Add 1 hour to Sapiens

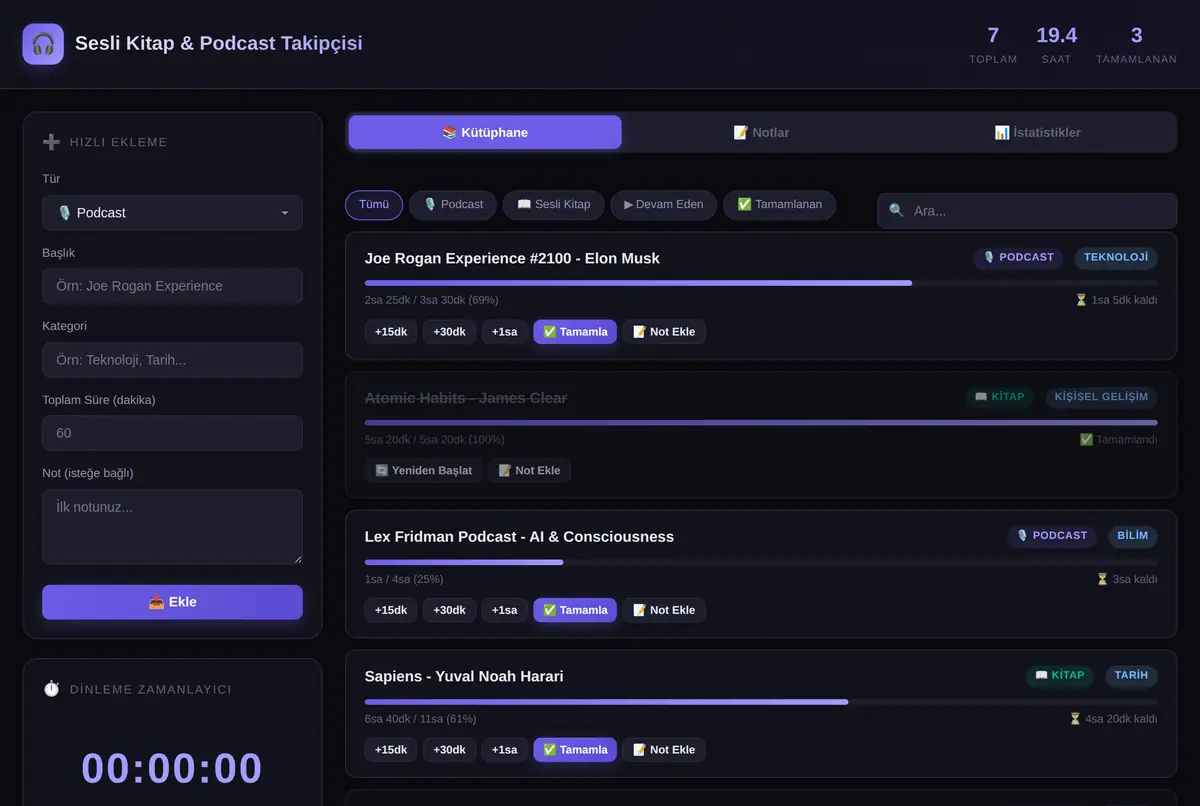point(504,750)
